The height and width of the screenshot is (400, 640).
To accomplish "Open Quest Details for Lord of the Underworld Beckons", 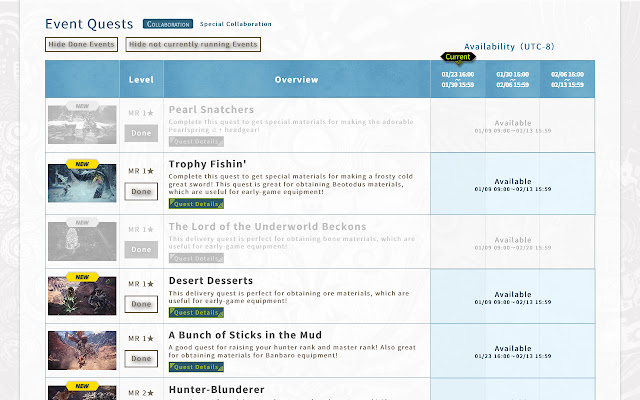I will pos(196,258).
